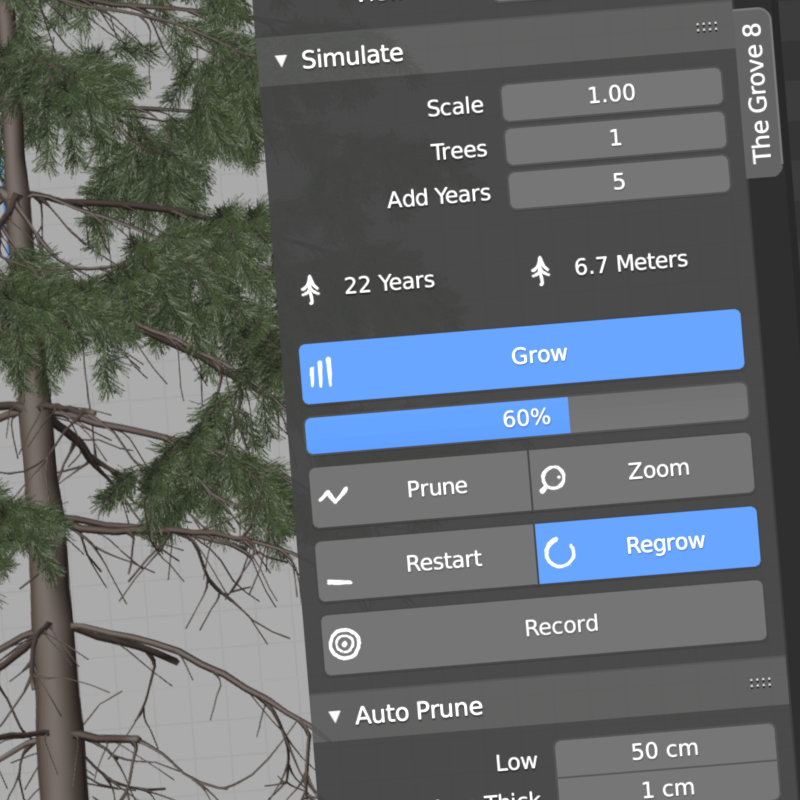
Task: Click the Low field showing 50 cm
Action: (x=665, y=751)
